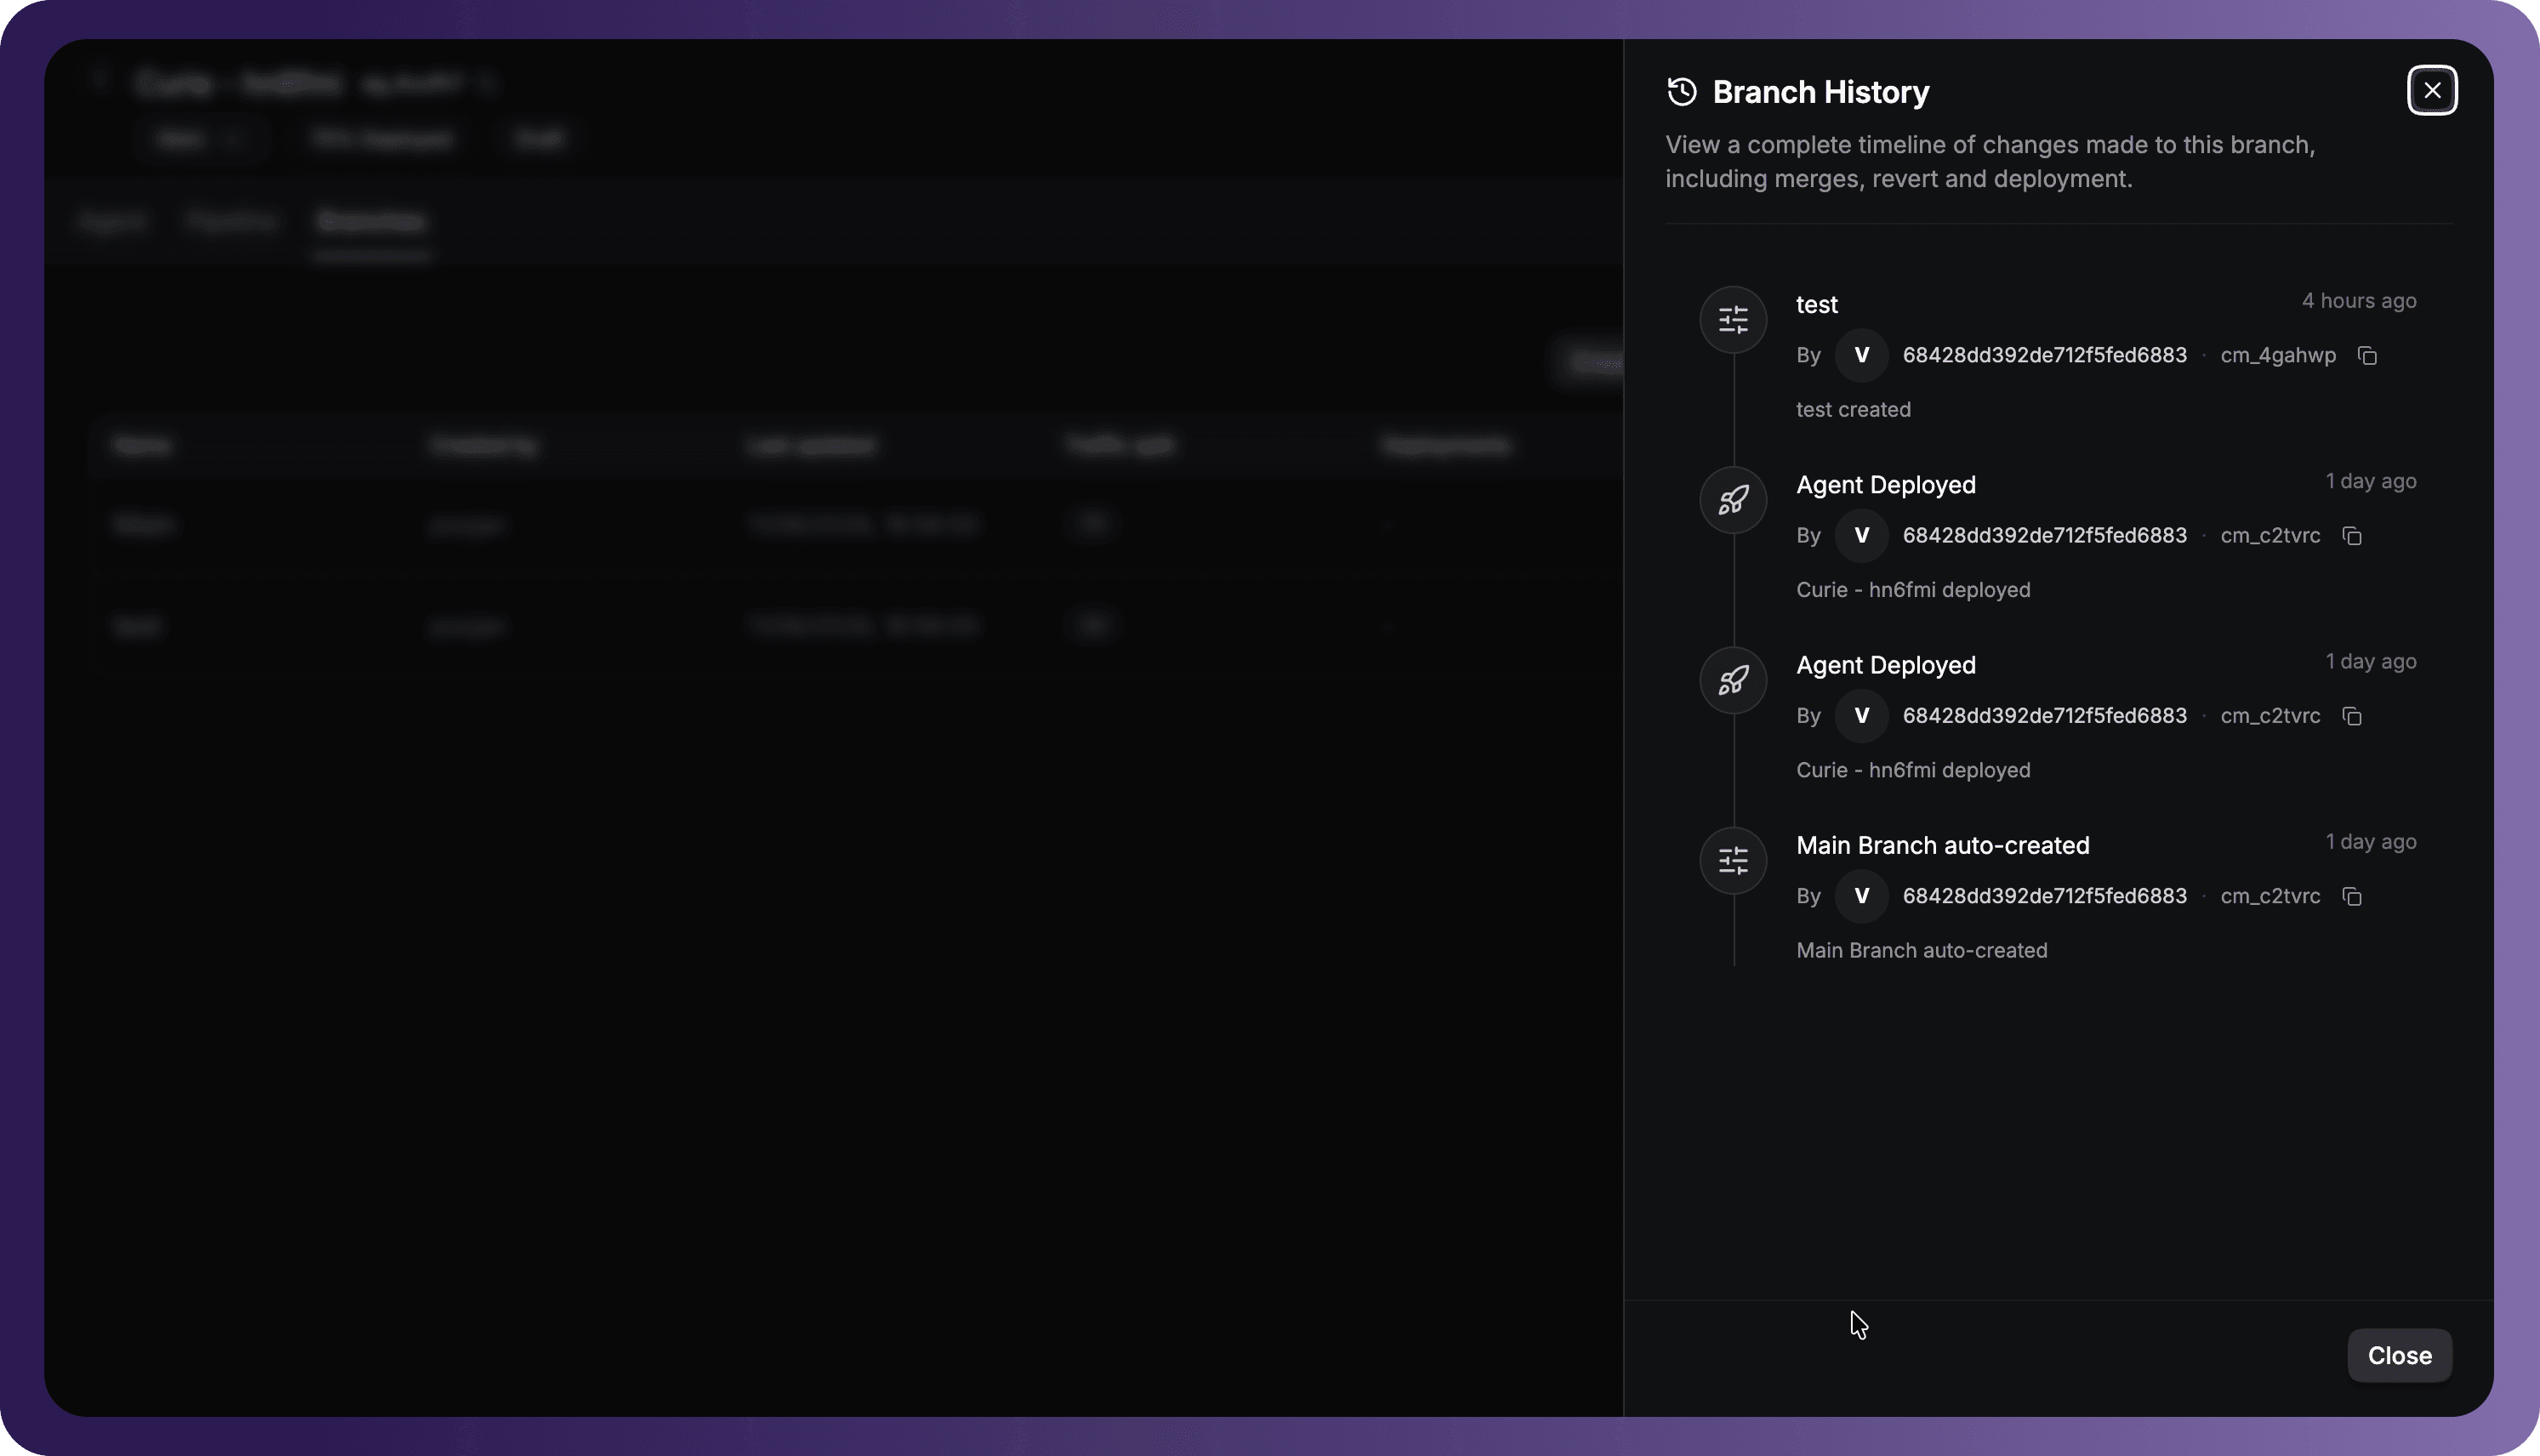Click the 'Branch History' panel heading
2540x1456 pixels.
pos(1820,92)
